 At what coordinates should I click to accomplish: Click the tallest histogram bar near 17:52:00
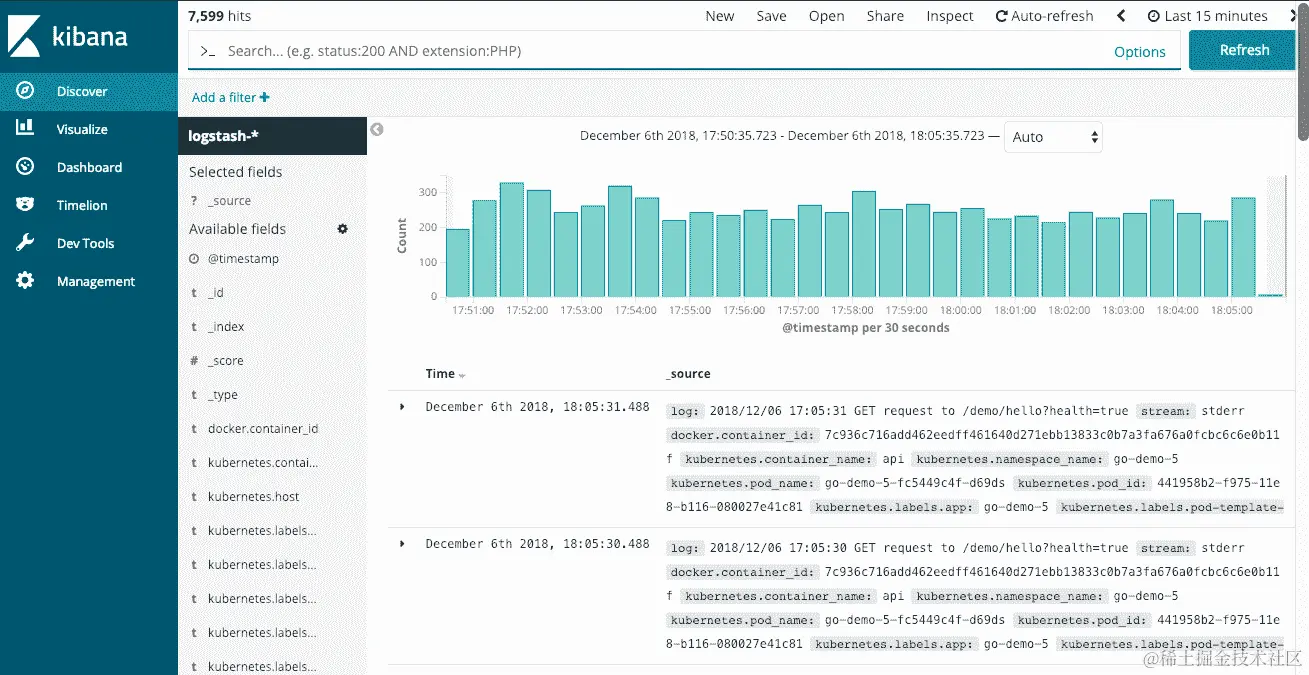point(512,240)
